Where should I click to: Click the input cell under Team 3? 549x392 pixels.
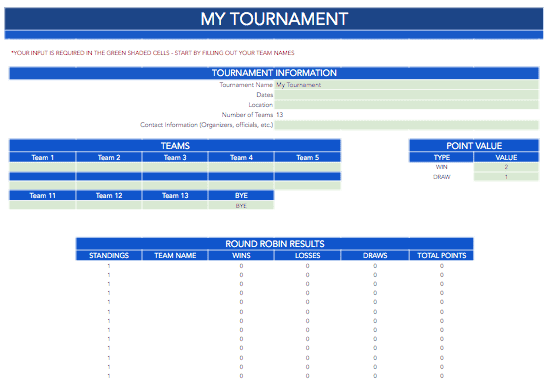point(175,167)
